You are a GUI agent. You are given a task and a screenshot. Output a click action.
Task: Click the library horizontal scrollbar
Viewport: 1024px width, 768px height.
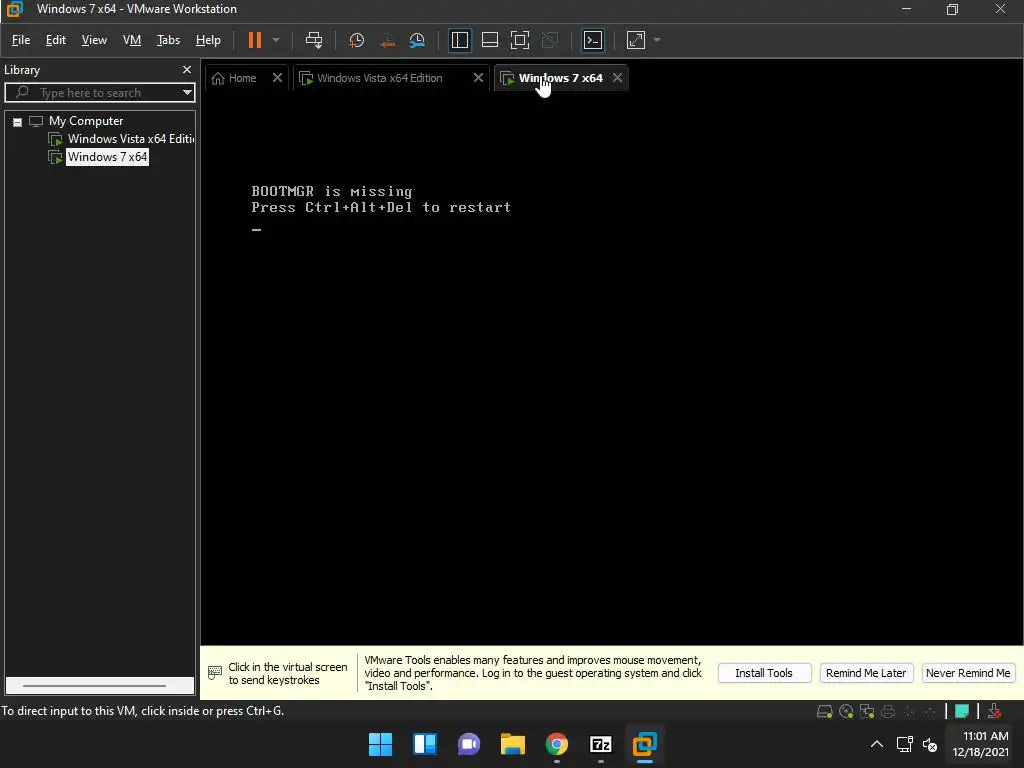[x=95, y=686]
